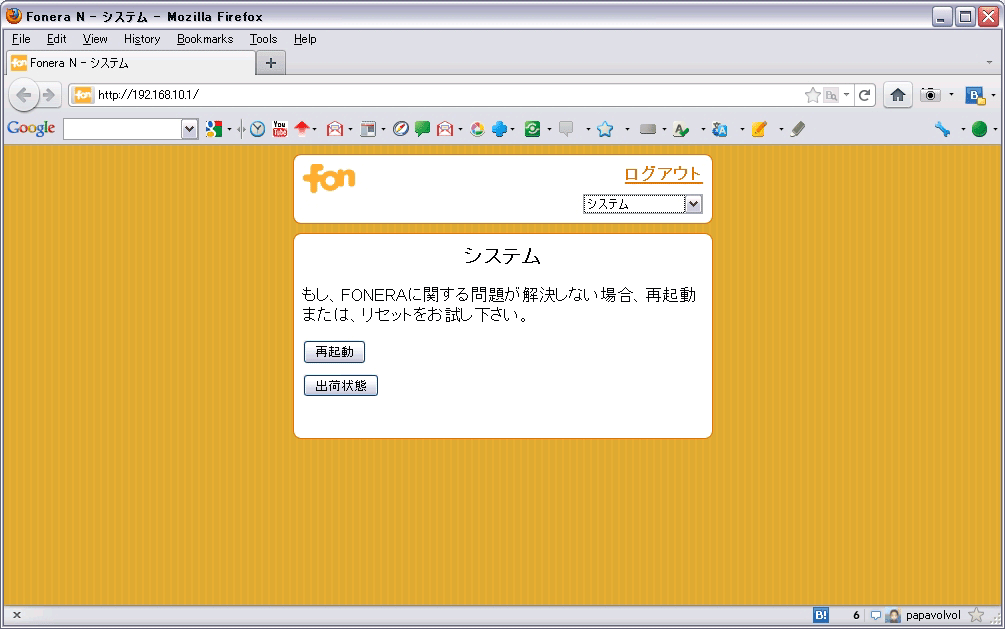Focus the Google toolbar search field
The height and width of the screenshot is (629, 1005).
[122, 129]
